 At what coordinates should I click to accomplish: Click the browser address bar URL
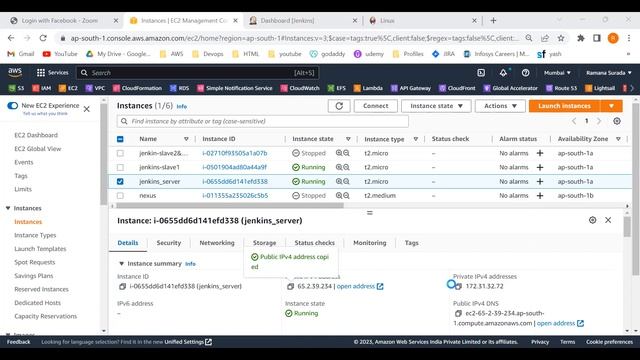tap(294, 38)
